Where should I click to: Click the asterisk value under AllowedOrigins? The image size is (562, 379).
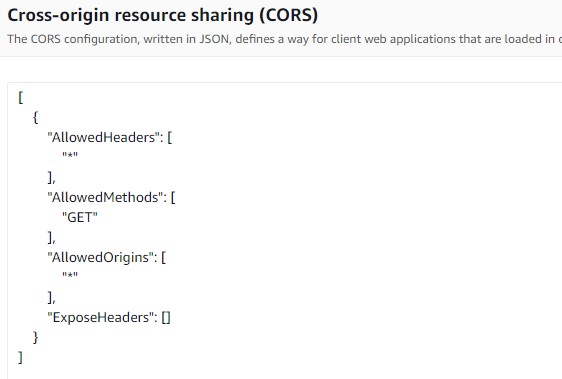(x=70, y=276)
